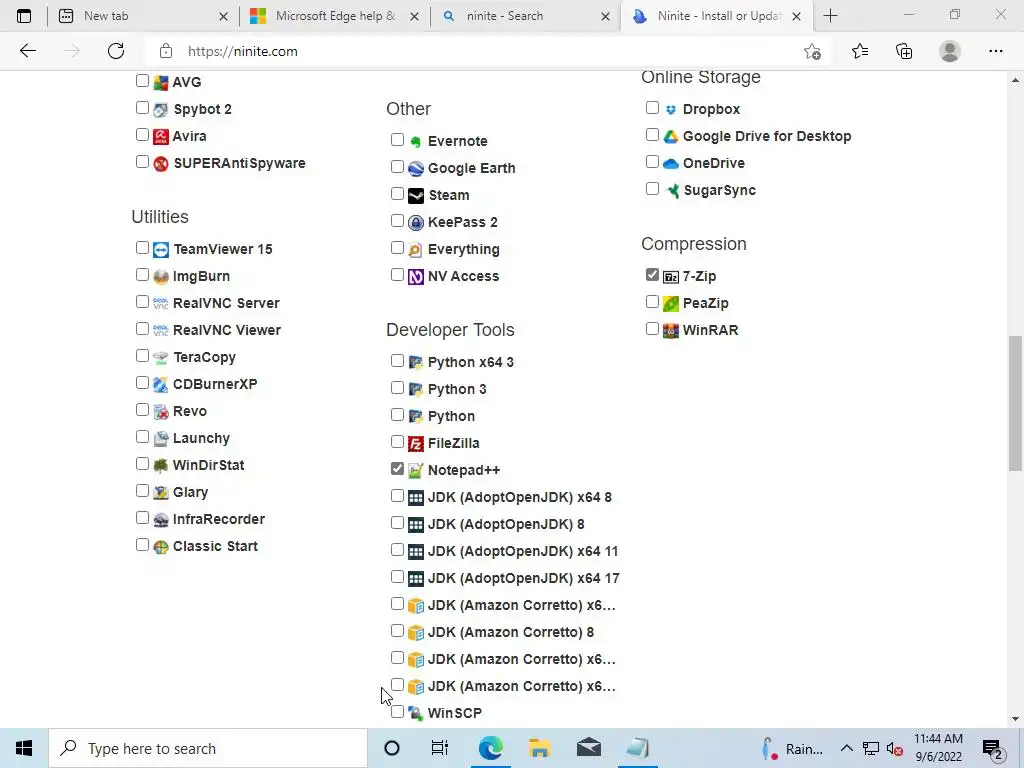Screen dimensions: 1024x768
Task: Click the ninite.com address bar
Action: click(x=487, y=51)
